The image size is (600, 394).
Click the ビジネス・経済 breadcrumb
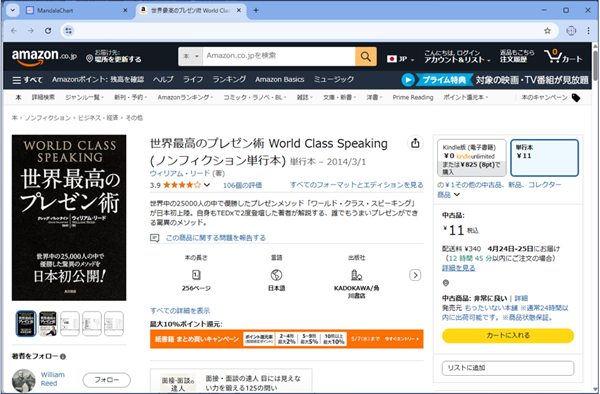click(x=98, y=118)
